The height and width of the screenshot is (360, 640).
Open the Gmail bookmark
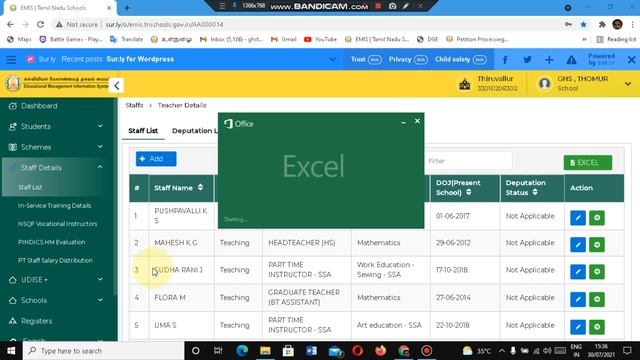[x=284, y=39]
